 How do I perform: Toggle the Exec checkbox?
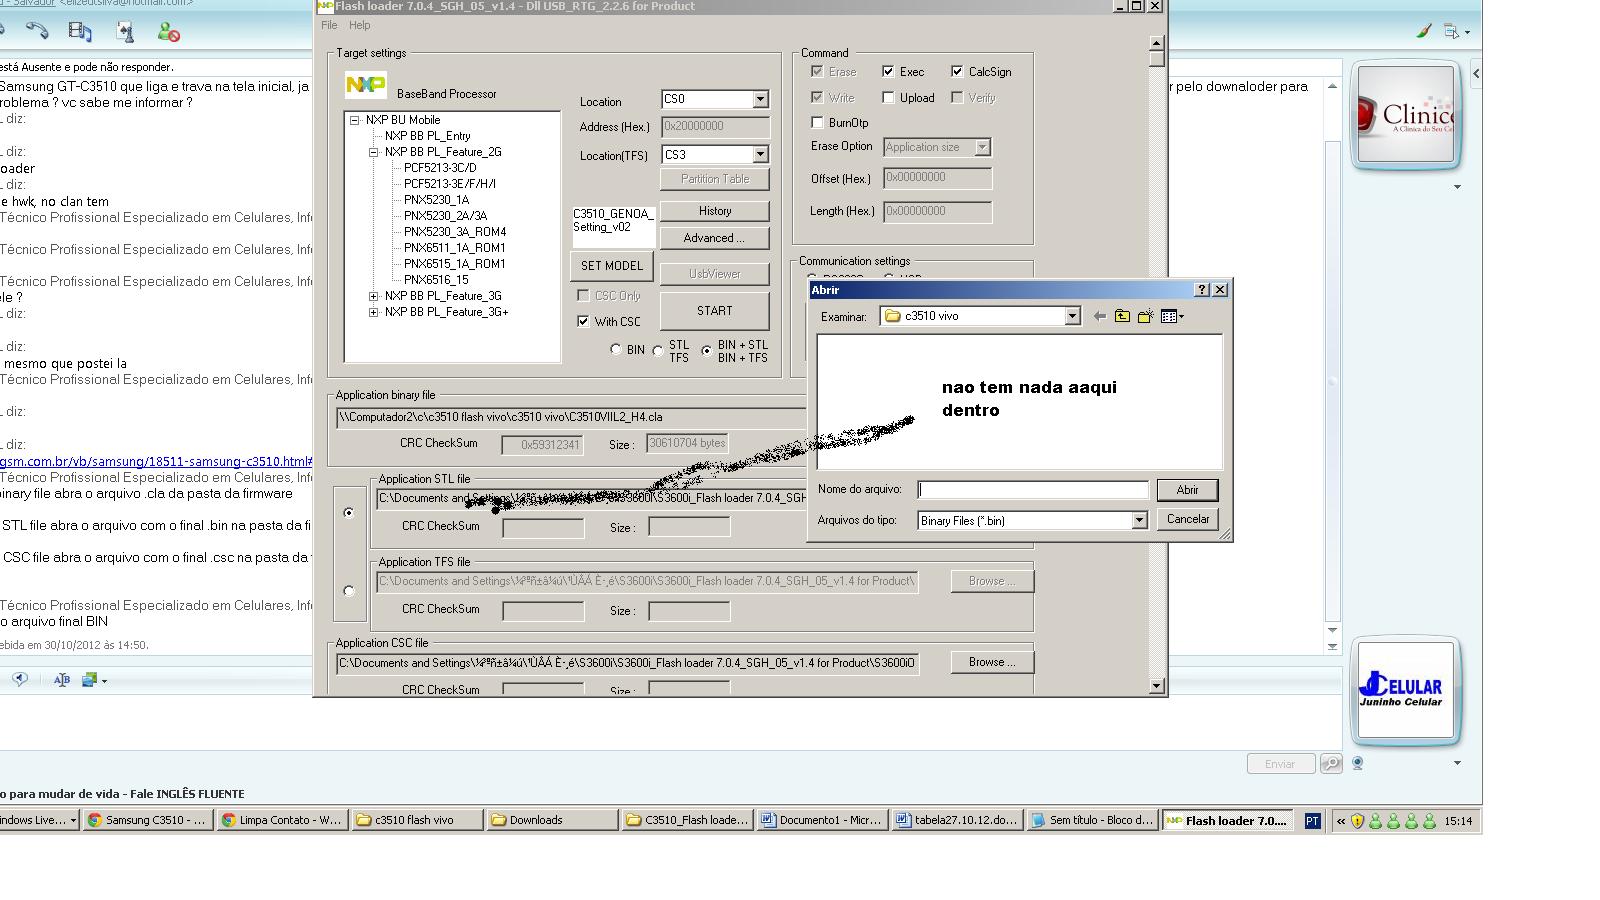coord(888,71)
